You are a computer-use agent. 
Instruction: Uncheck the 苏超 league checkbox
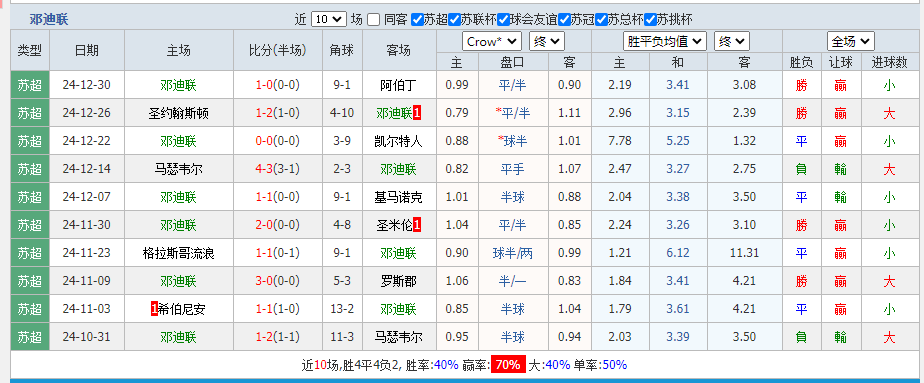tap(417, 19)
